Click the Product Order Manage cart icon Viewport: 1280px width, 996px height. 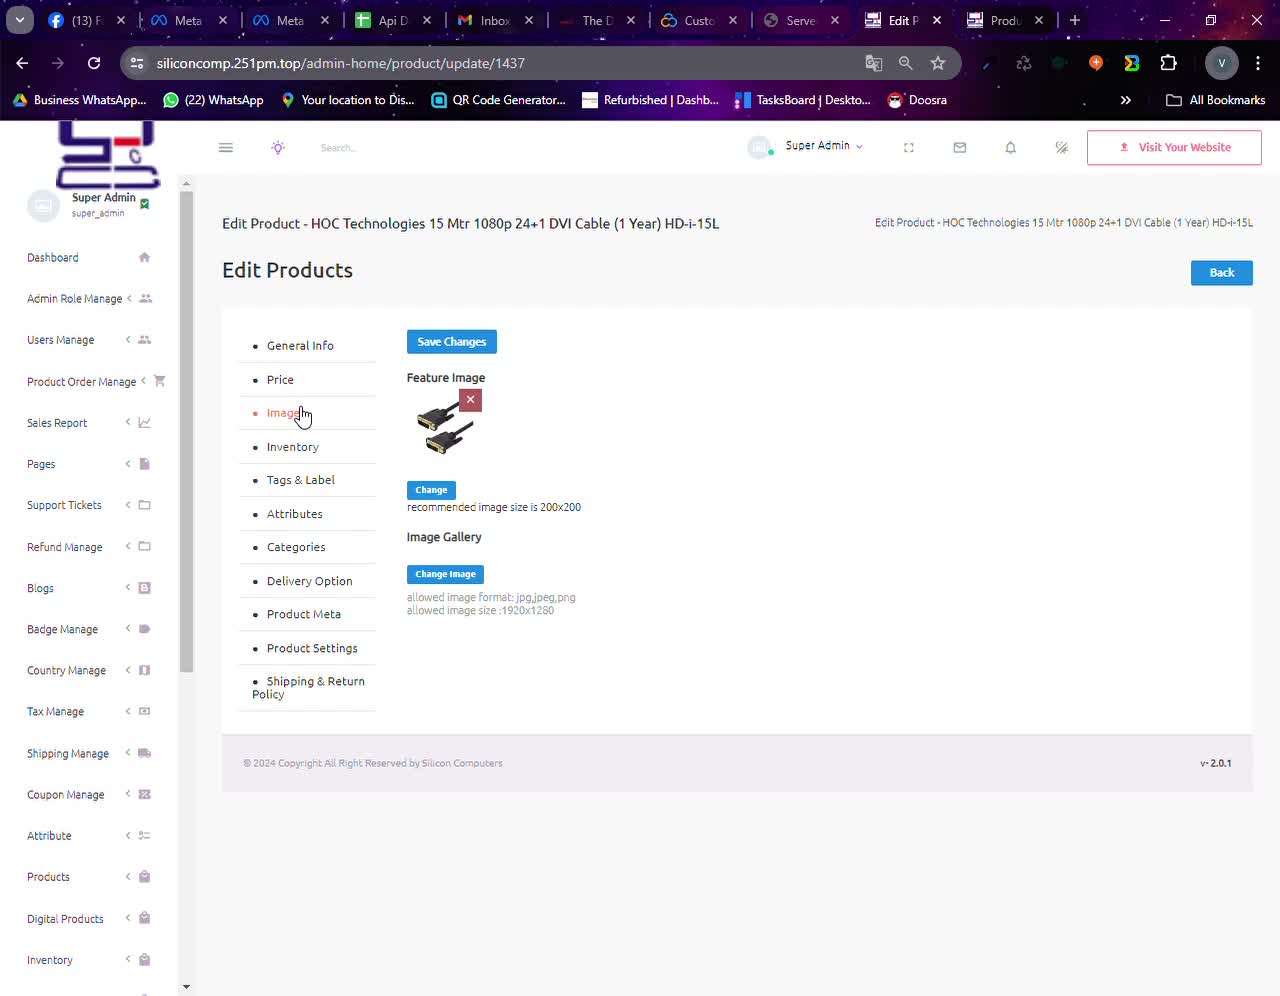coord(159,381)
